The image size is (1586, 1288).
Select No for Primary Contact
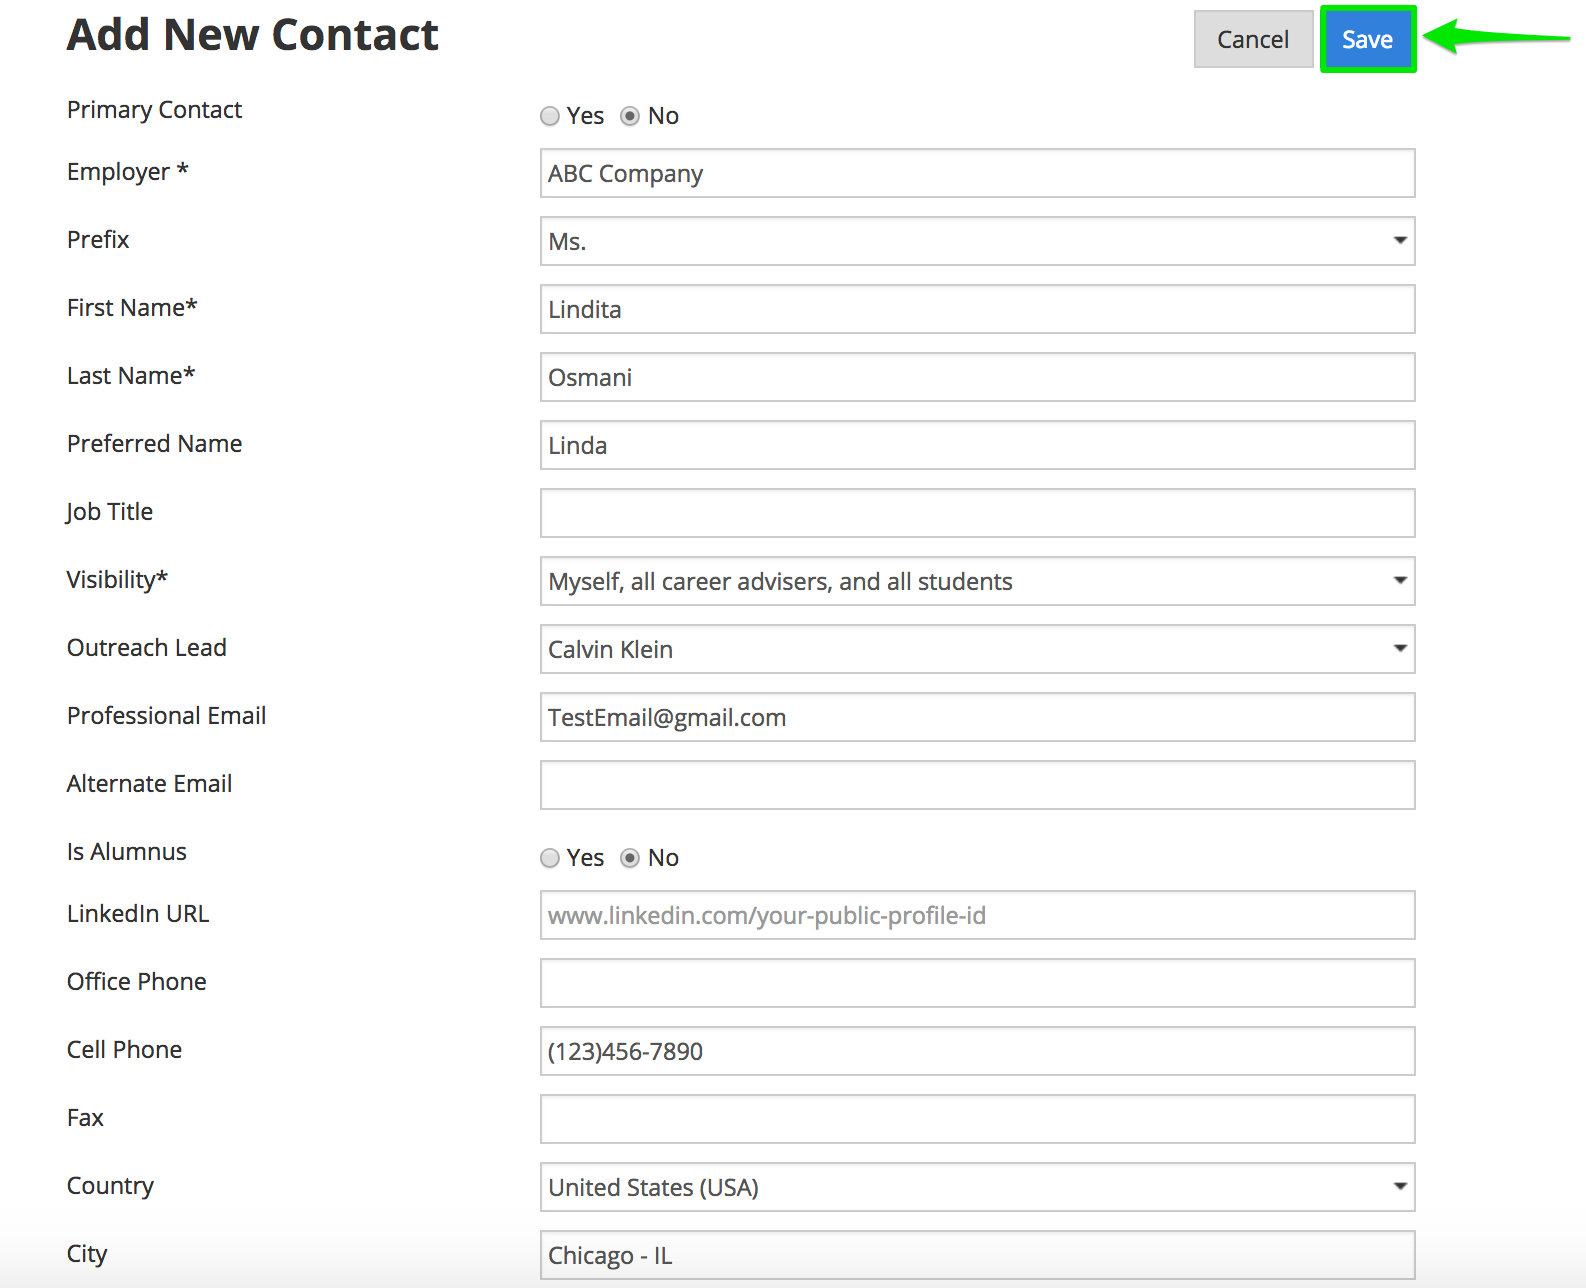[630, 116]
